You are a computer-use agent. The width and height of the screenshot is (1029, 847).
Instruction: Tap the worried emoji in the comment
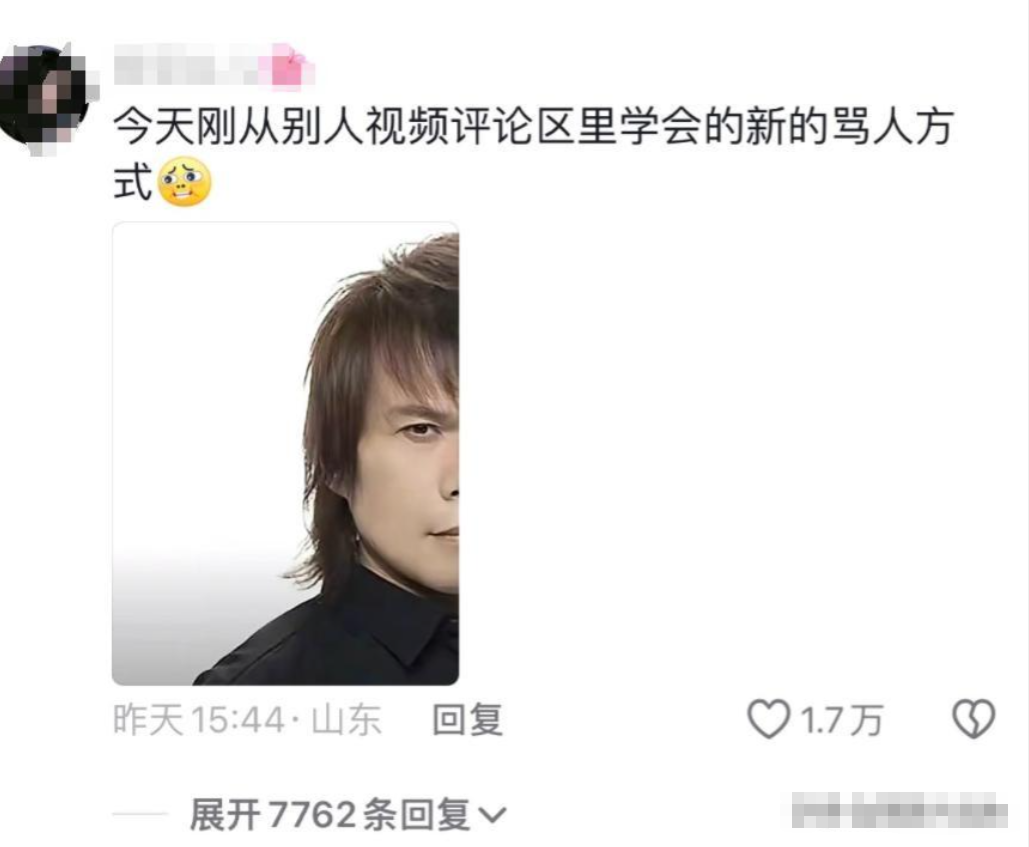pos(184,182)
